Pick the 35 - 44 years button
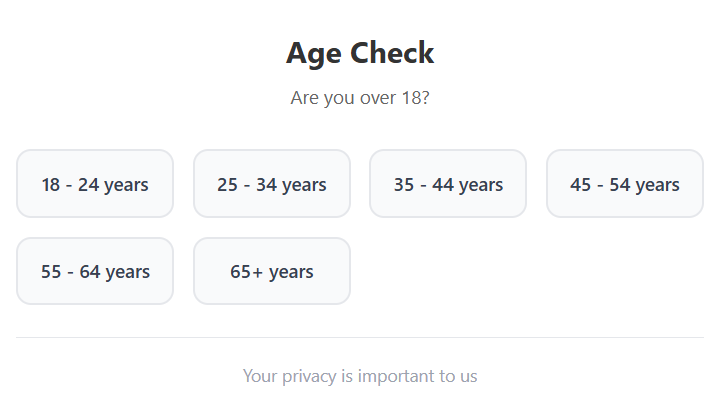 pyautogui.click(x=448, y=184)
